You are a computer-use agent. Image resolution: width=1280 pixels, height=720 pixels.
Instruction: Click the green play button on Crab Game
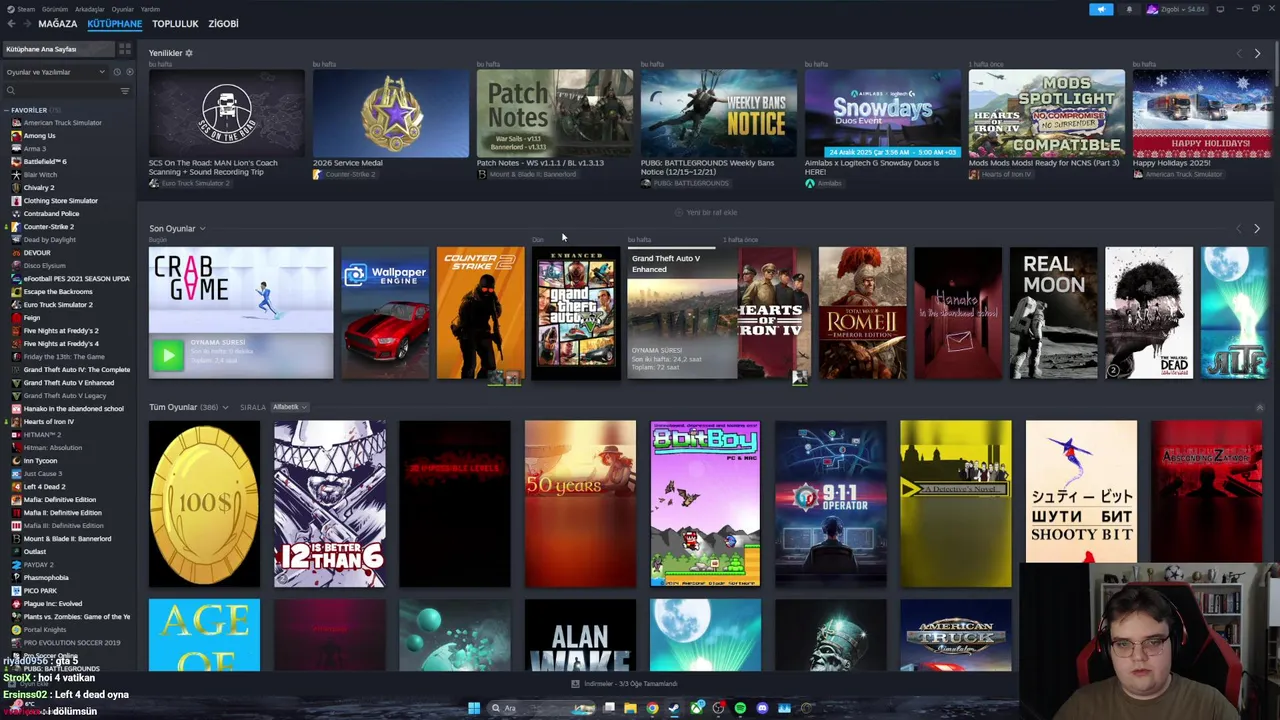pyautogui.click(x=168, y=354)
